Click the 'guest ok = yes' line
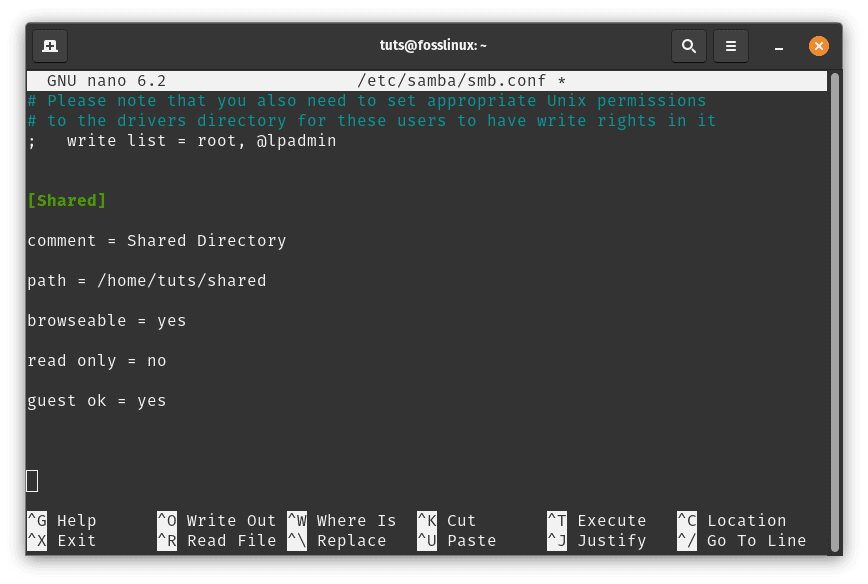Screen dimensions: 868x584 coord(97,401)
